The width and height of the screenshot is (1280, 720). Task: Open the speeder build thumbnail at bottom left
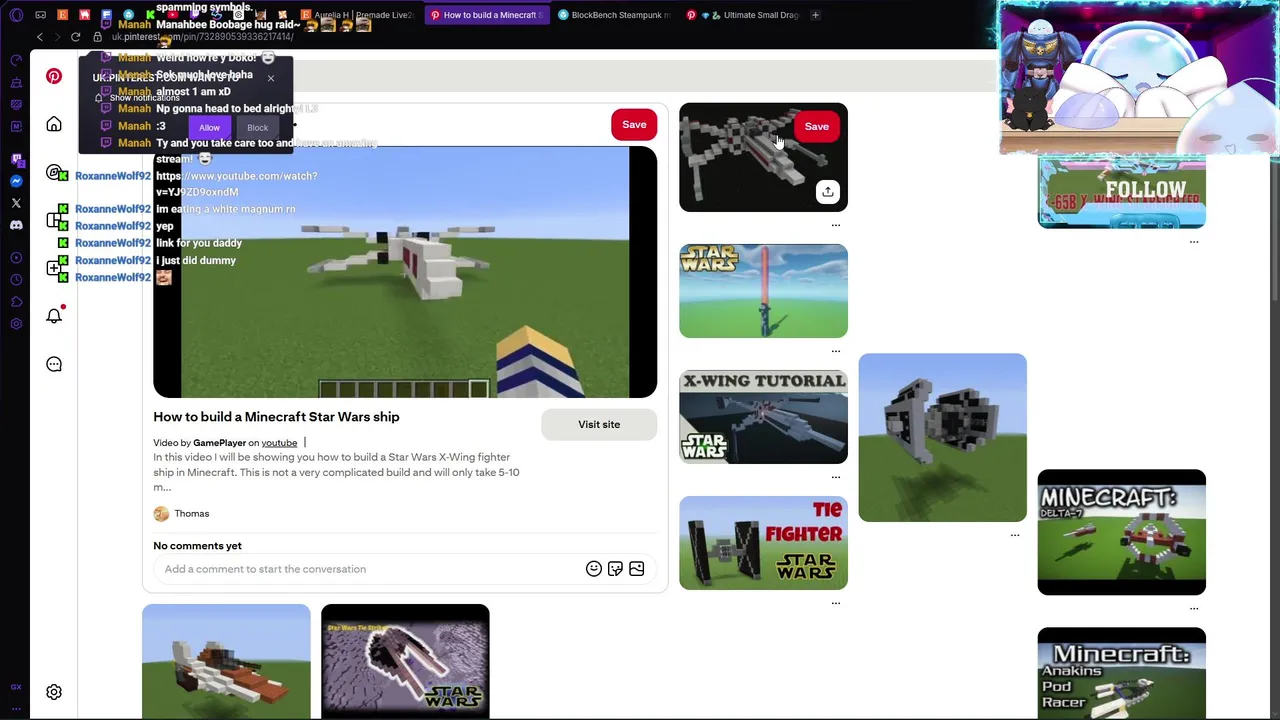(226, 661)
